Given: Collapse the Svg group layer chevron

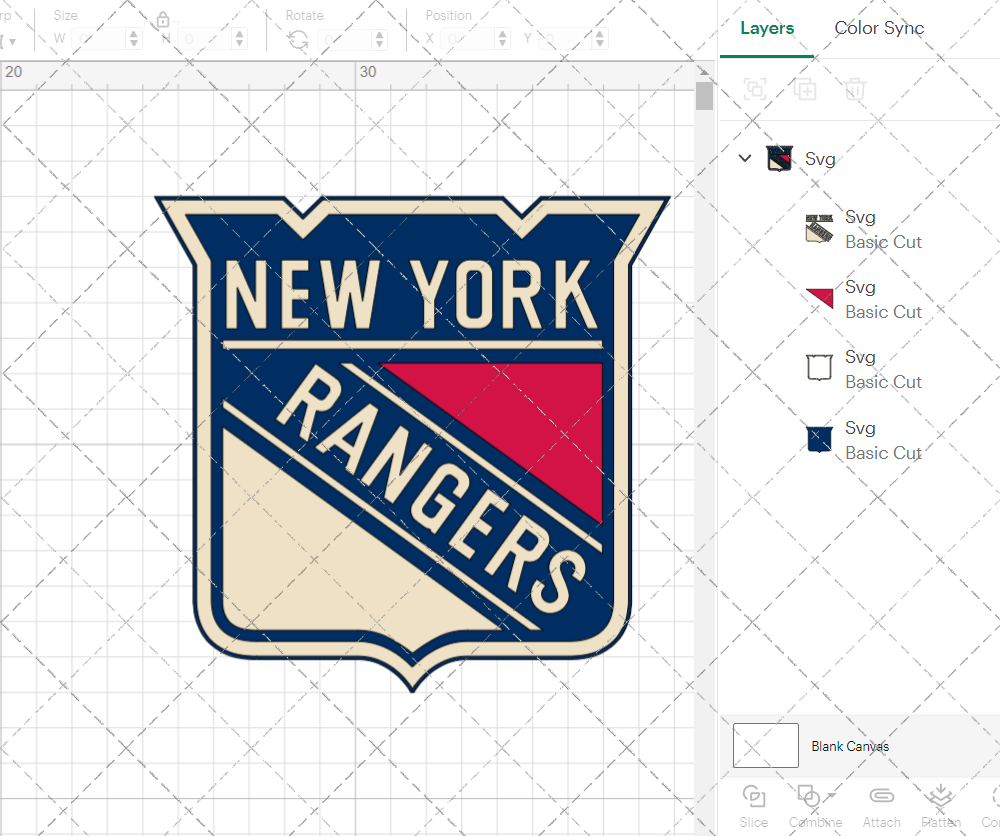Looking at the screenshot, I should click(745, 158).
